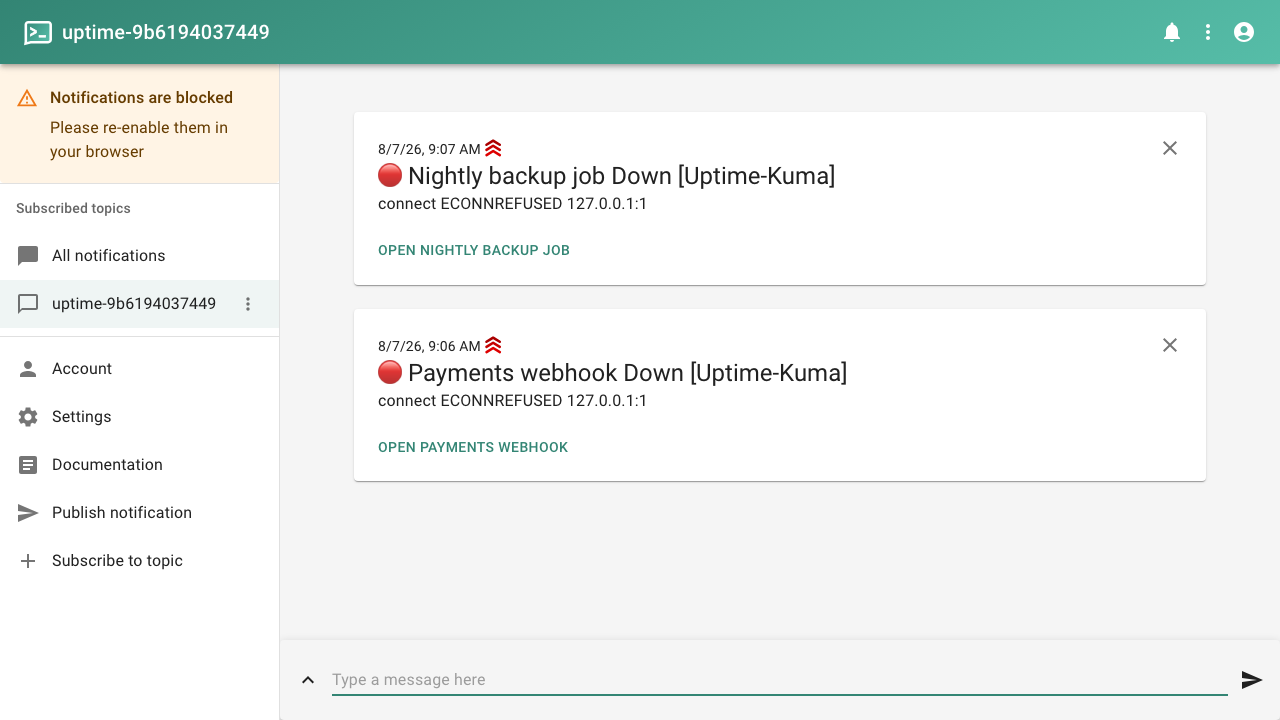The width and height of the screenshot is (1280, 720).
Task: Toggle the notification bell icon in header
Action: click(x=1172, y=32)
